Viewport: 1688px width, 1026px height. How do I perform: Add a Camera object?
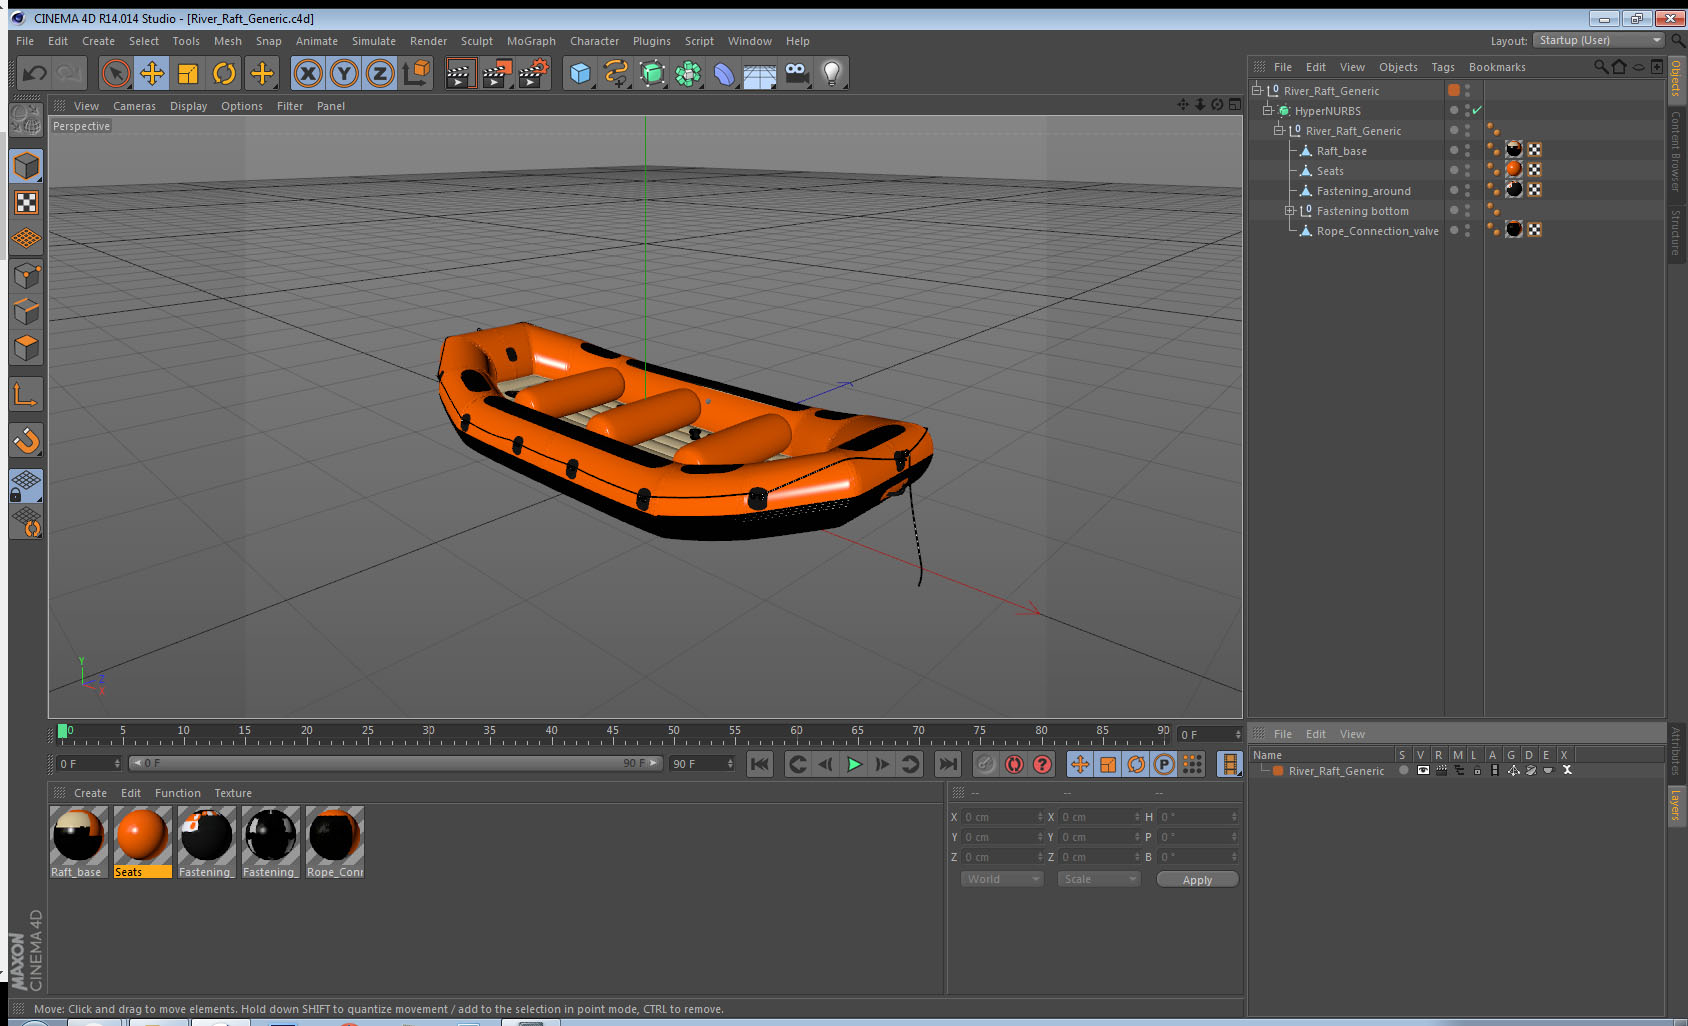796,73
